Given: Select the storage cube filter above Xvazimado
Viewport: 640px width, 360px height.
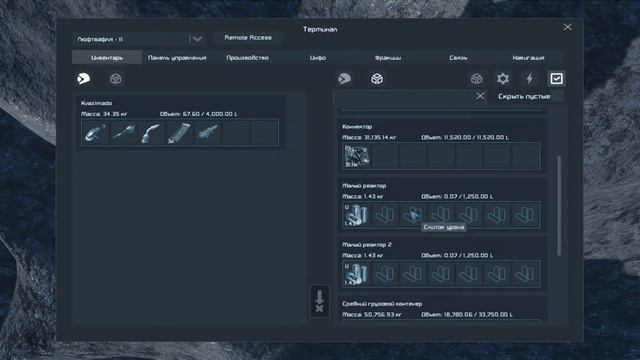Looking at the screenshot, I should pyautogui.click(x=116, y=79).
